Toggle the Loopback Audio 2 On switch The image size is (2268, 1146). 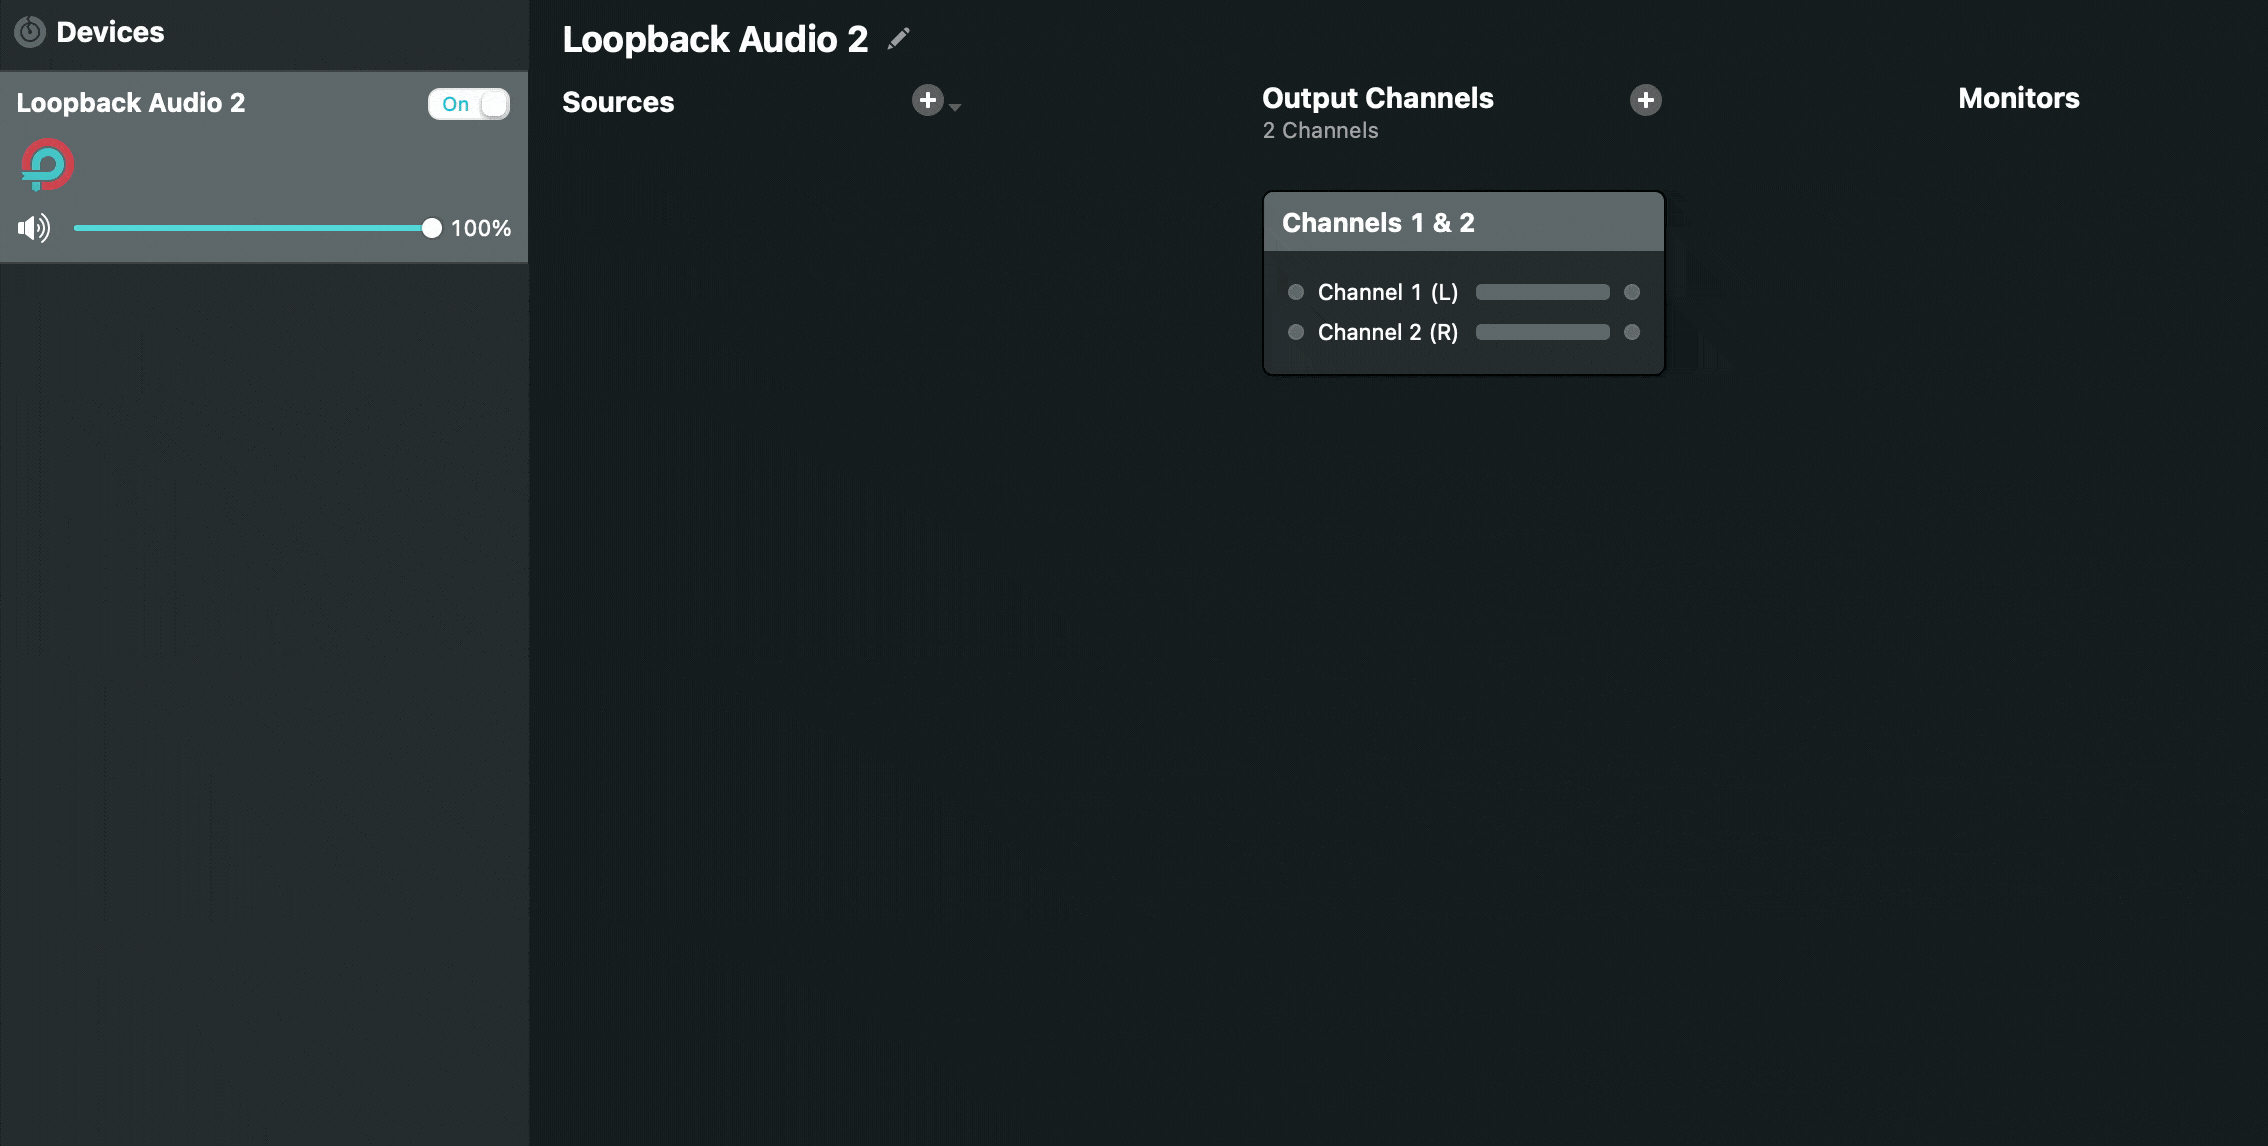point(469,102)
